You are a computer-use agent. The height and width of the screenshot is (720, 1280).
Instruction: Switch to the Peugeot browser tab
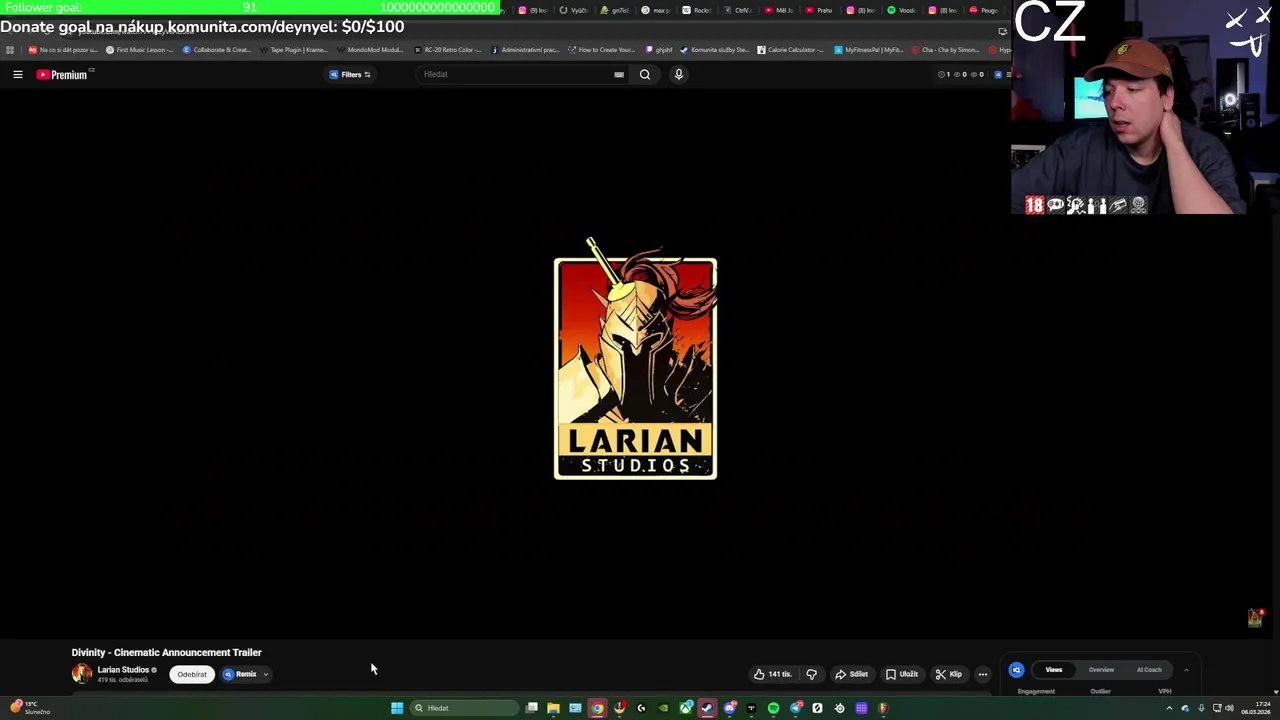point(984,10)
